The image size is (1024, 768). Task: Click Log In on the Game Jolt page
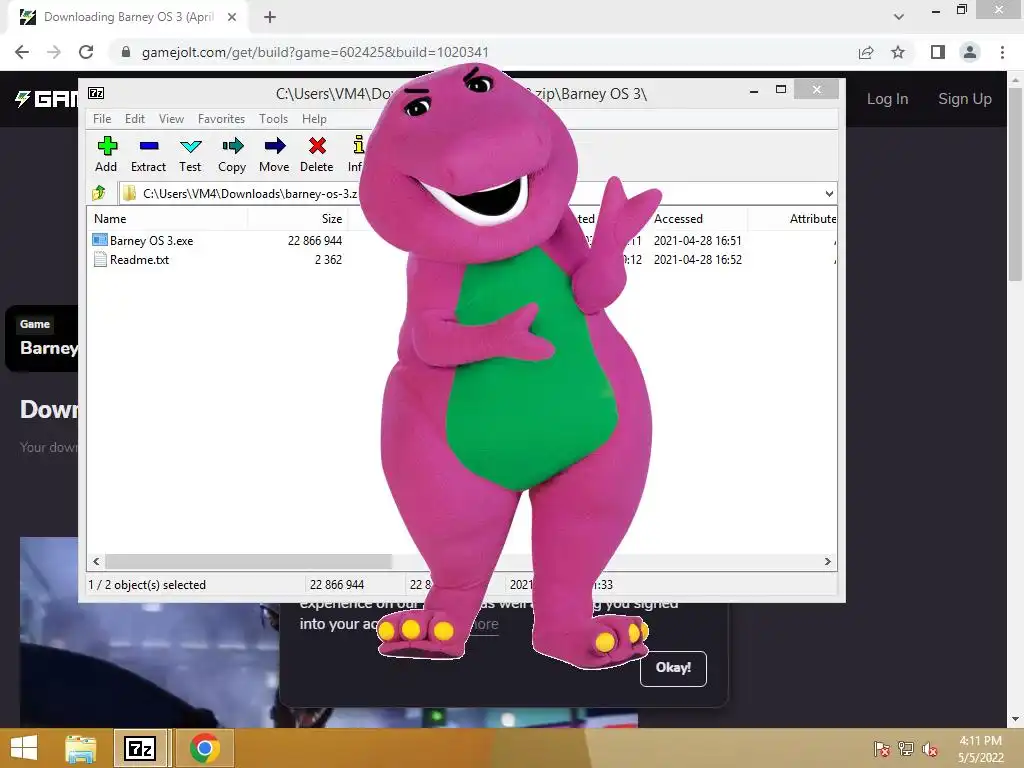(x=888, y=99)
